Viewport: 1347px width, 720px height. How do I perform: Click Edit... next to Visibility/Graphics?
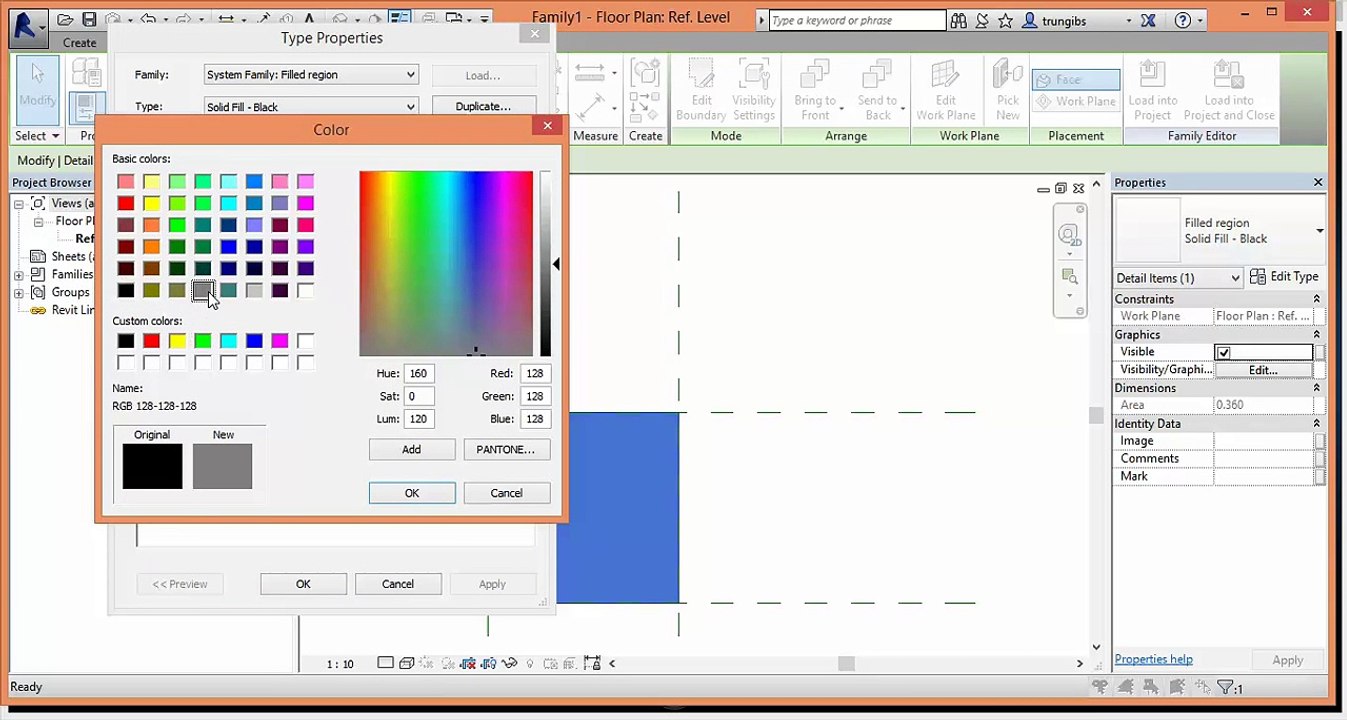click(x=1263, y=370)
